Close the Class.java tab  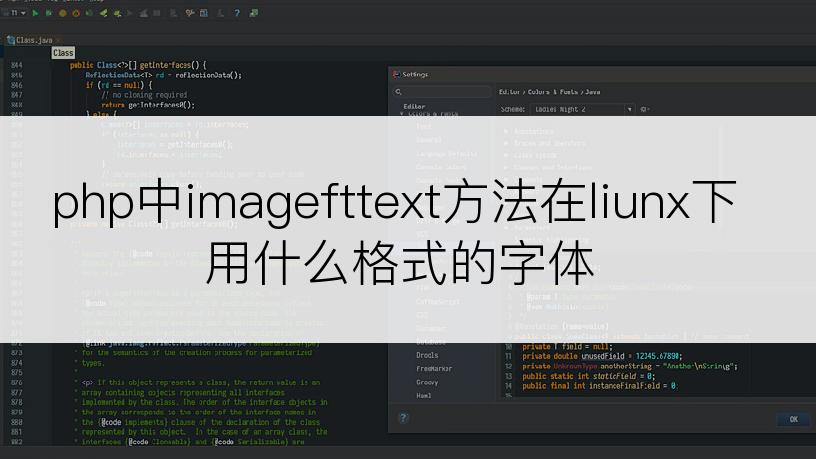(x=58, y=40)
